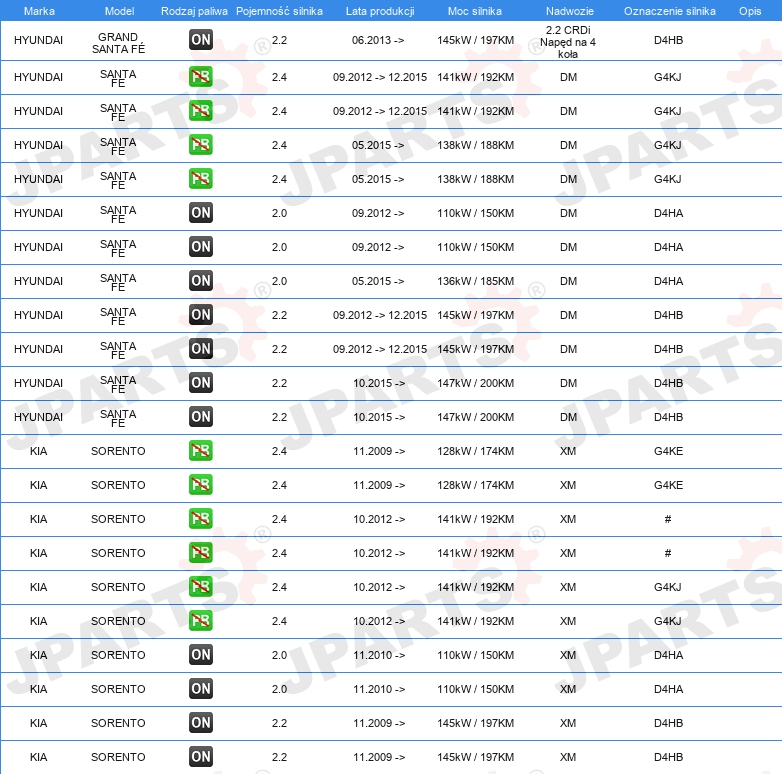Click HYUNDAI in the GRAND SANTA FÉ row
The image size is (782, 774).
(x=38, y=40)
